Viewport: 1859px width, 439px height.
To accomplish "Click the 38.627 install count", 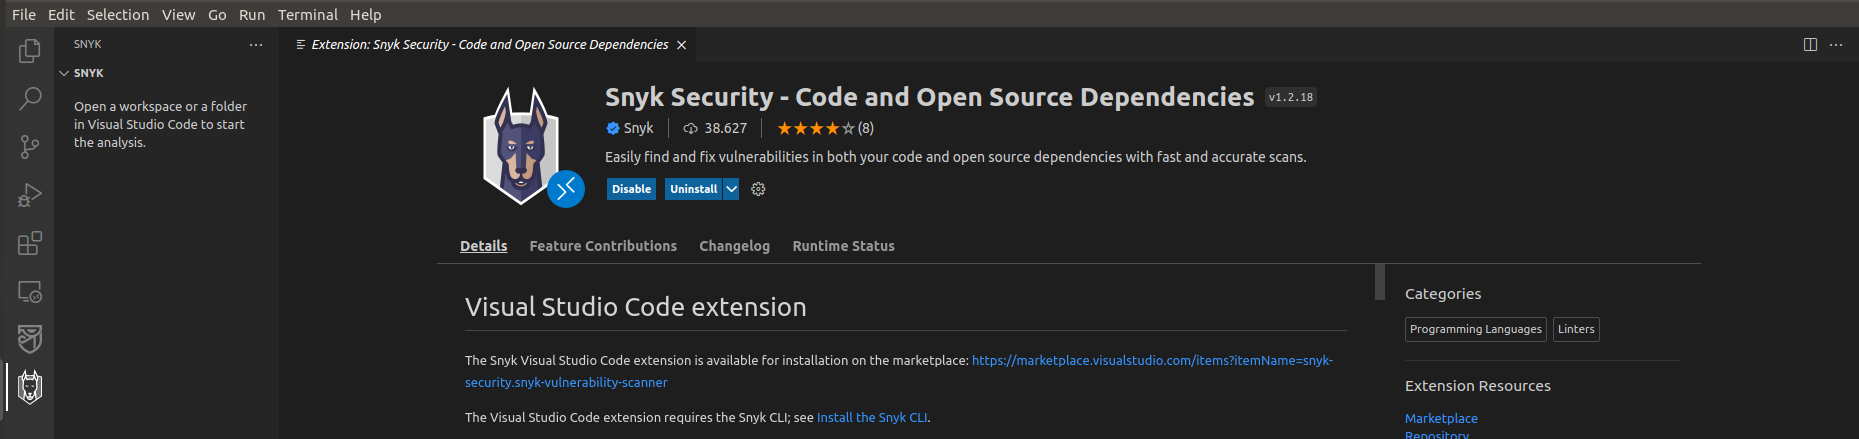I will [x=726, y=128].
